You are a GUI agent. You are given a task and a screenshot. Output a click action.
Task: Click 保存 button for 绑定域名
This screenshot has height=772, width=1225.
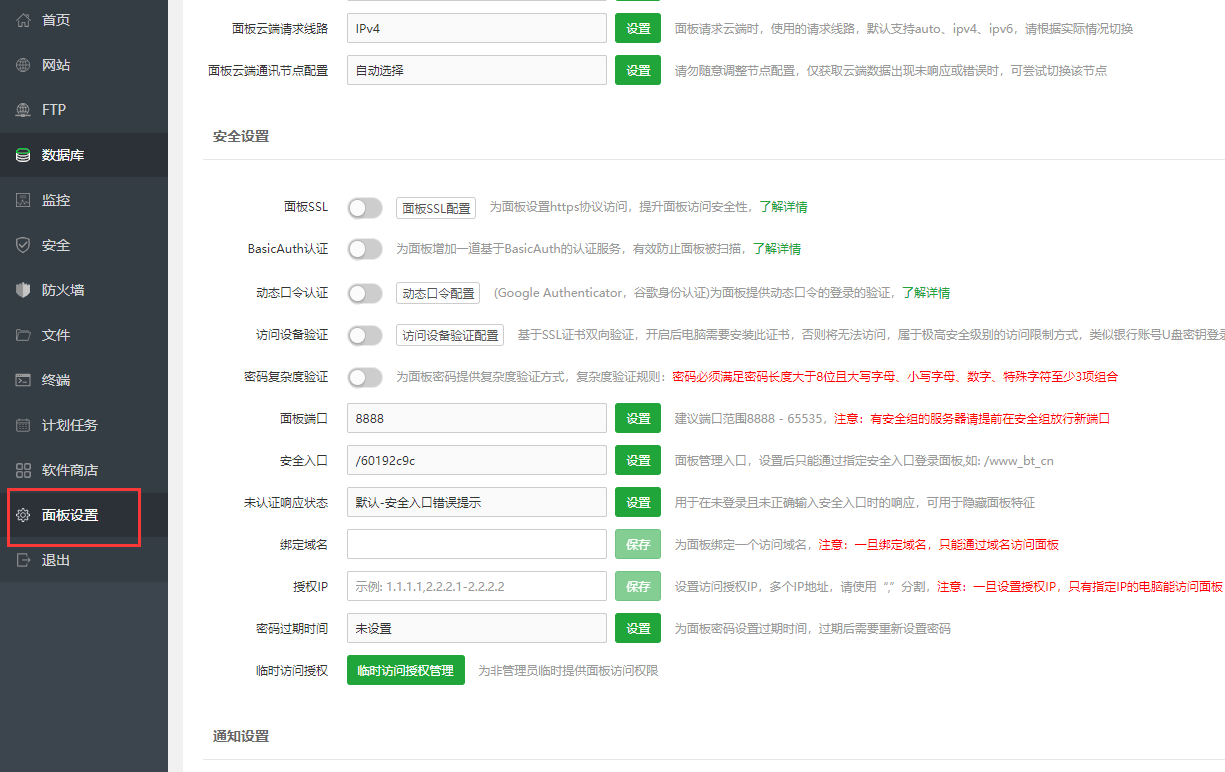pyautogui.click(x=638, y=544)
